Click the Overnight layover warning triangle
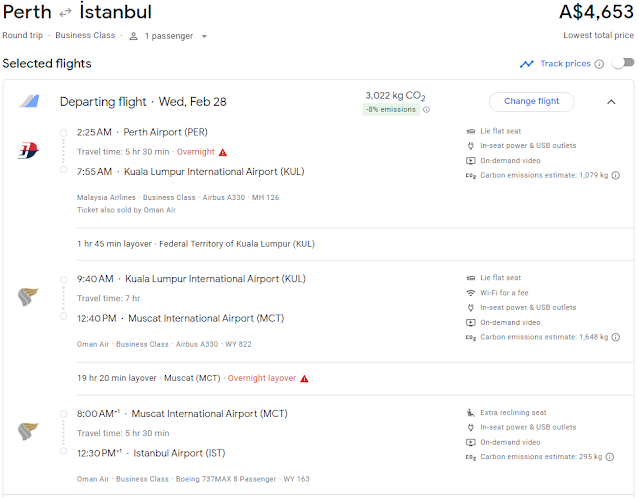The image size is (639, 498). click(x=304, y=379)
